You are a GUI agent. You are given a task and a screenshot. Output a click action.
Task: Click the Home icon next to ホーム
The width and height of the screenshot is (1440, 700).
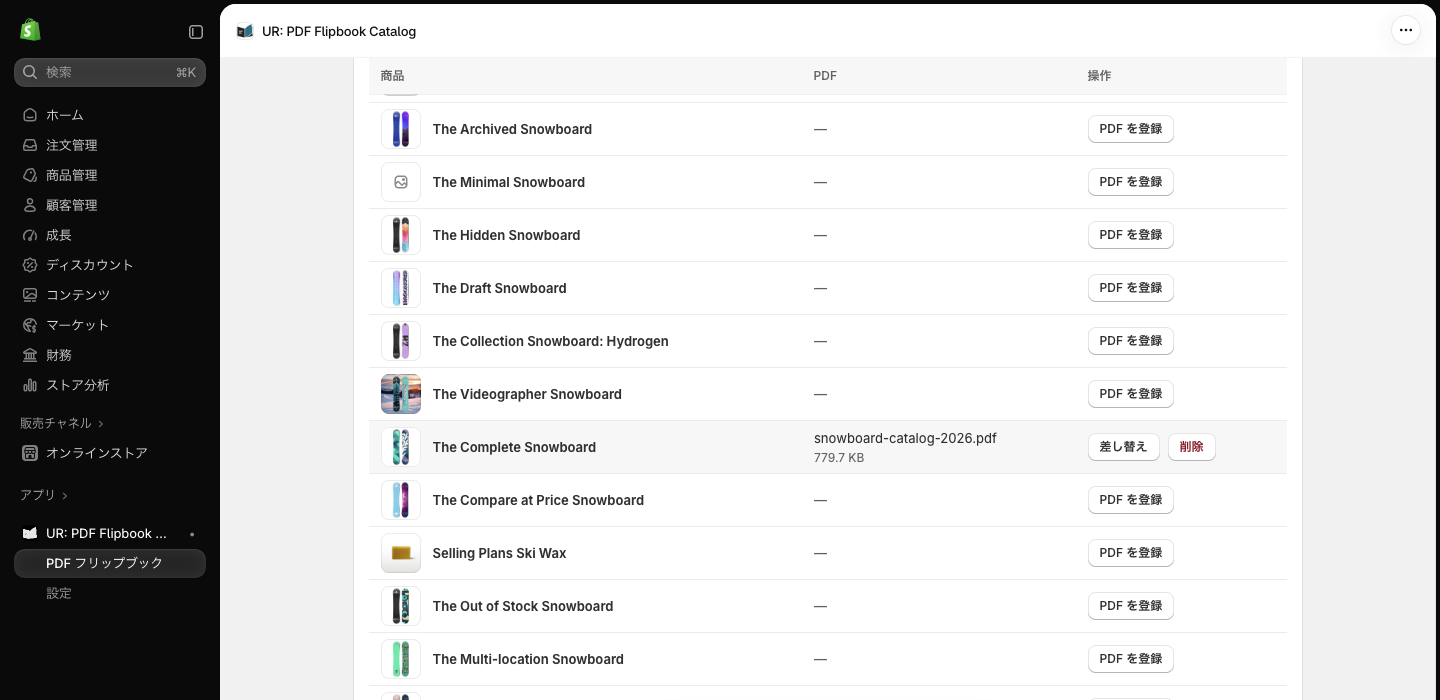pyautogui.click(x=30, y=115)
